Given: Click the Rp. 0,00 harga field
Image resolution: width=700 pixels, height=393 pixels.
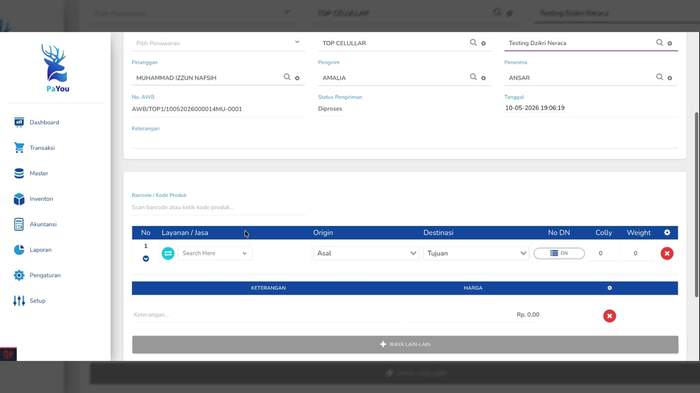Looking at the screenshot, I should [475, 314].
